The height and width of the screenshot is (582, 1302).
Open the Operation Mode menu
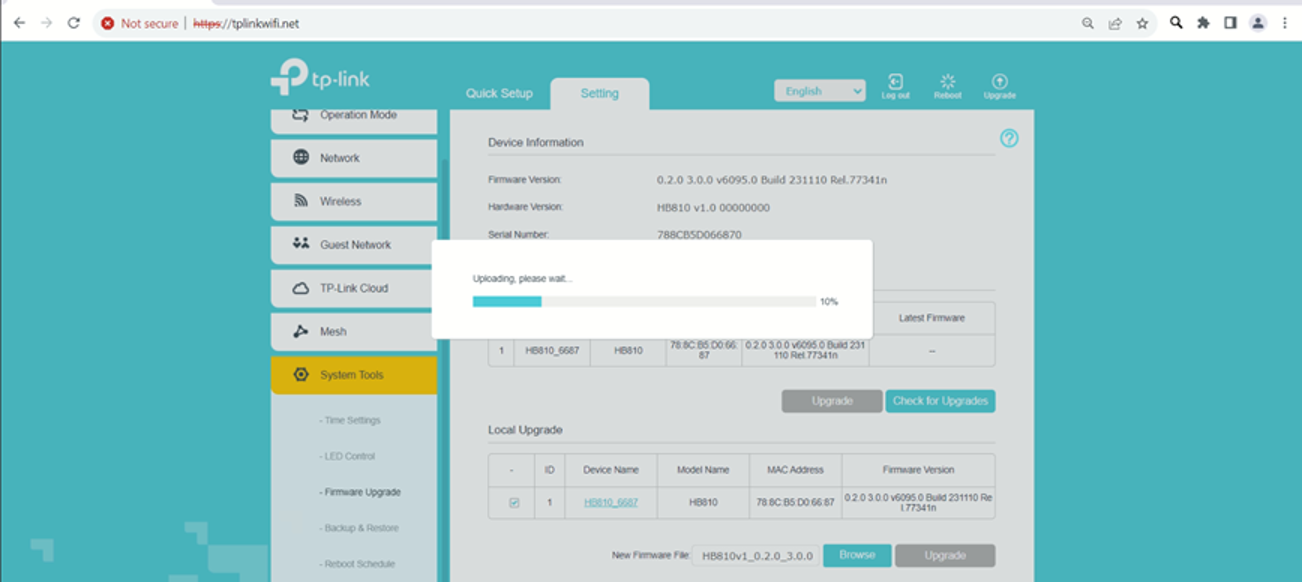354,119
